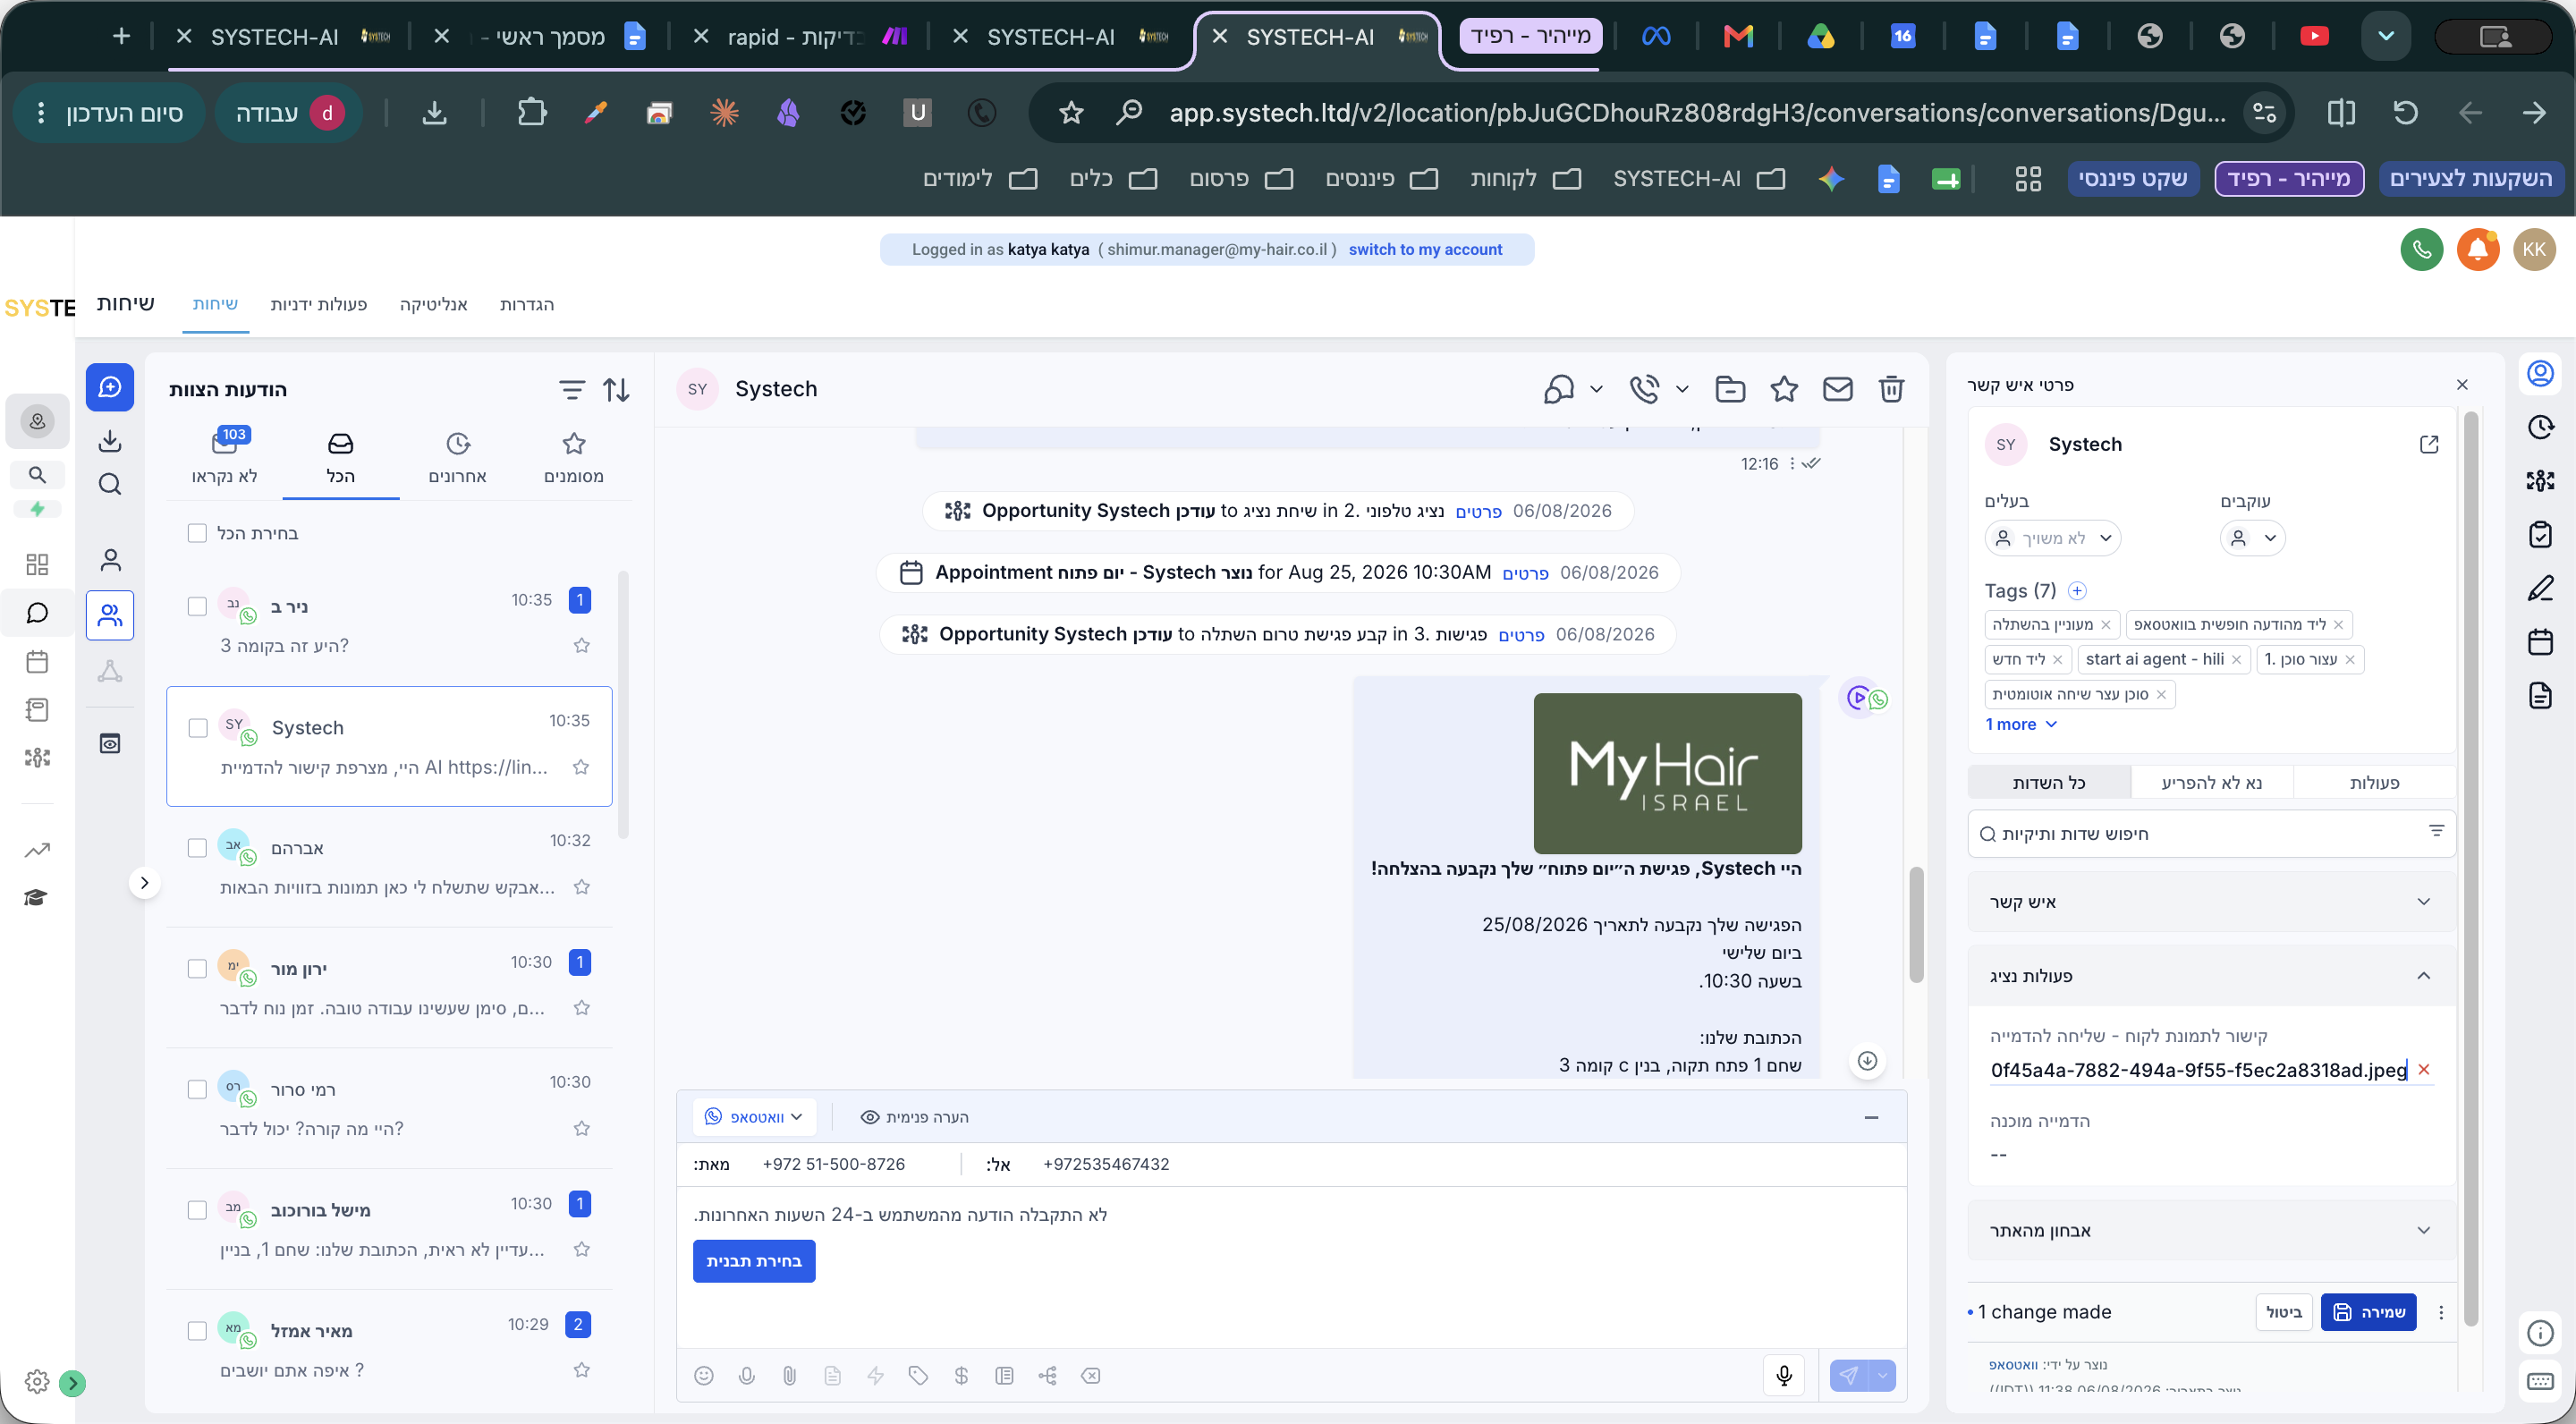This screenshot has height=1424, width=2576.
Task: Attach a file with the paperclip icon
Action: (x=790, y=1376)
